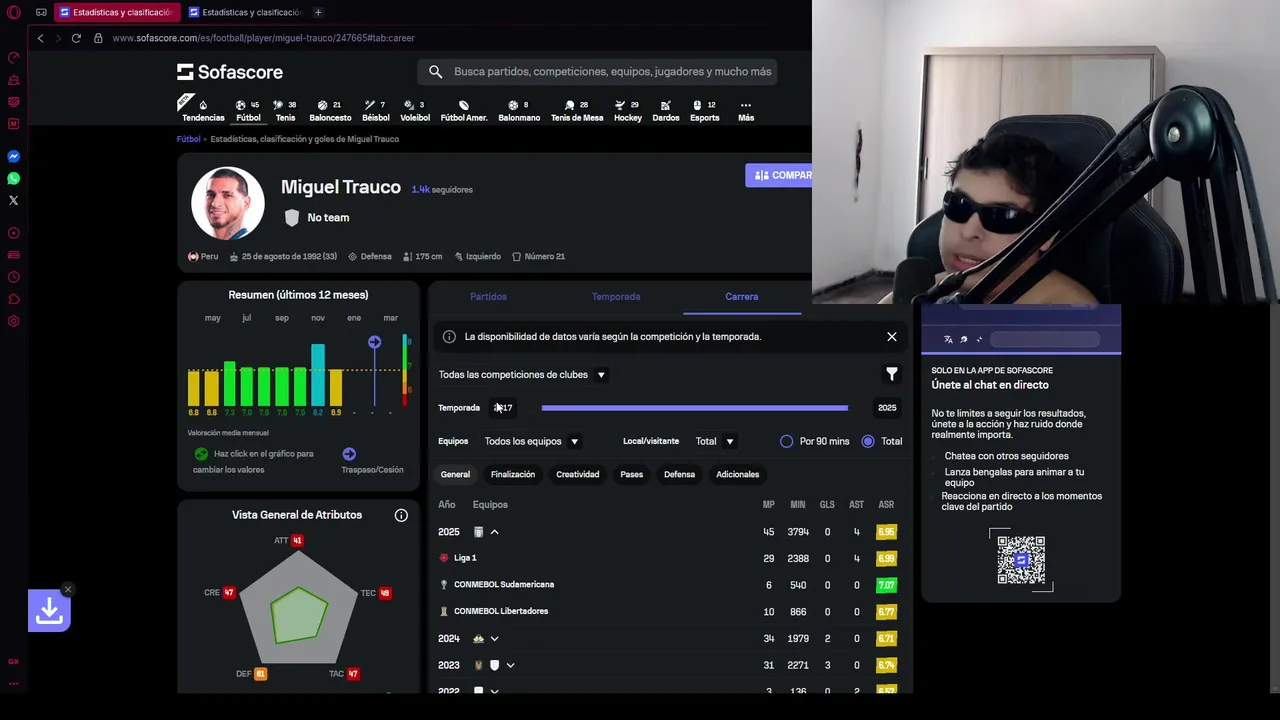Click the 2025 season end value

tap(887, 408)
